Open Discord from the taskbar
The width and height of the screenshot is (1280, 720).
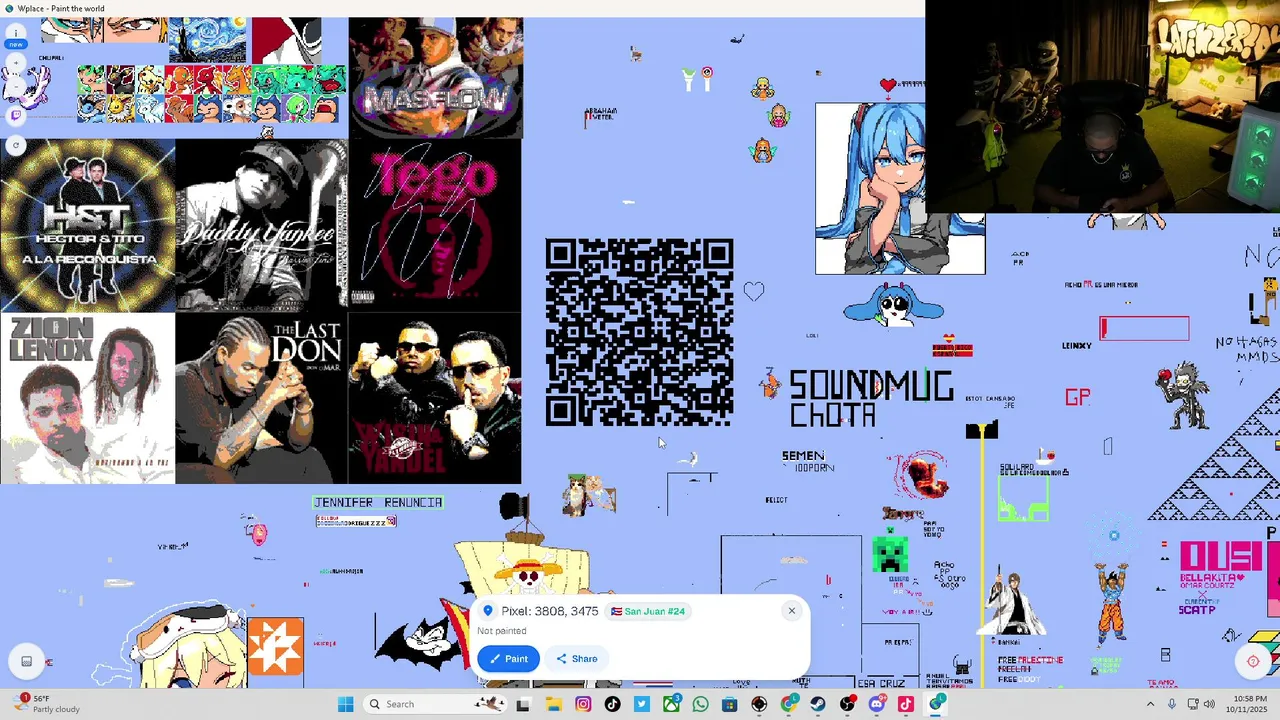point(877,704)
